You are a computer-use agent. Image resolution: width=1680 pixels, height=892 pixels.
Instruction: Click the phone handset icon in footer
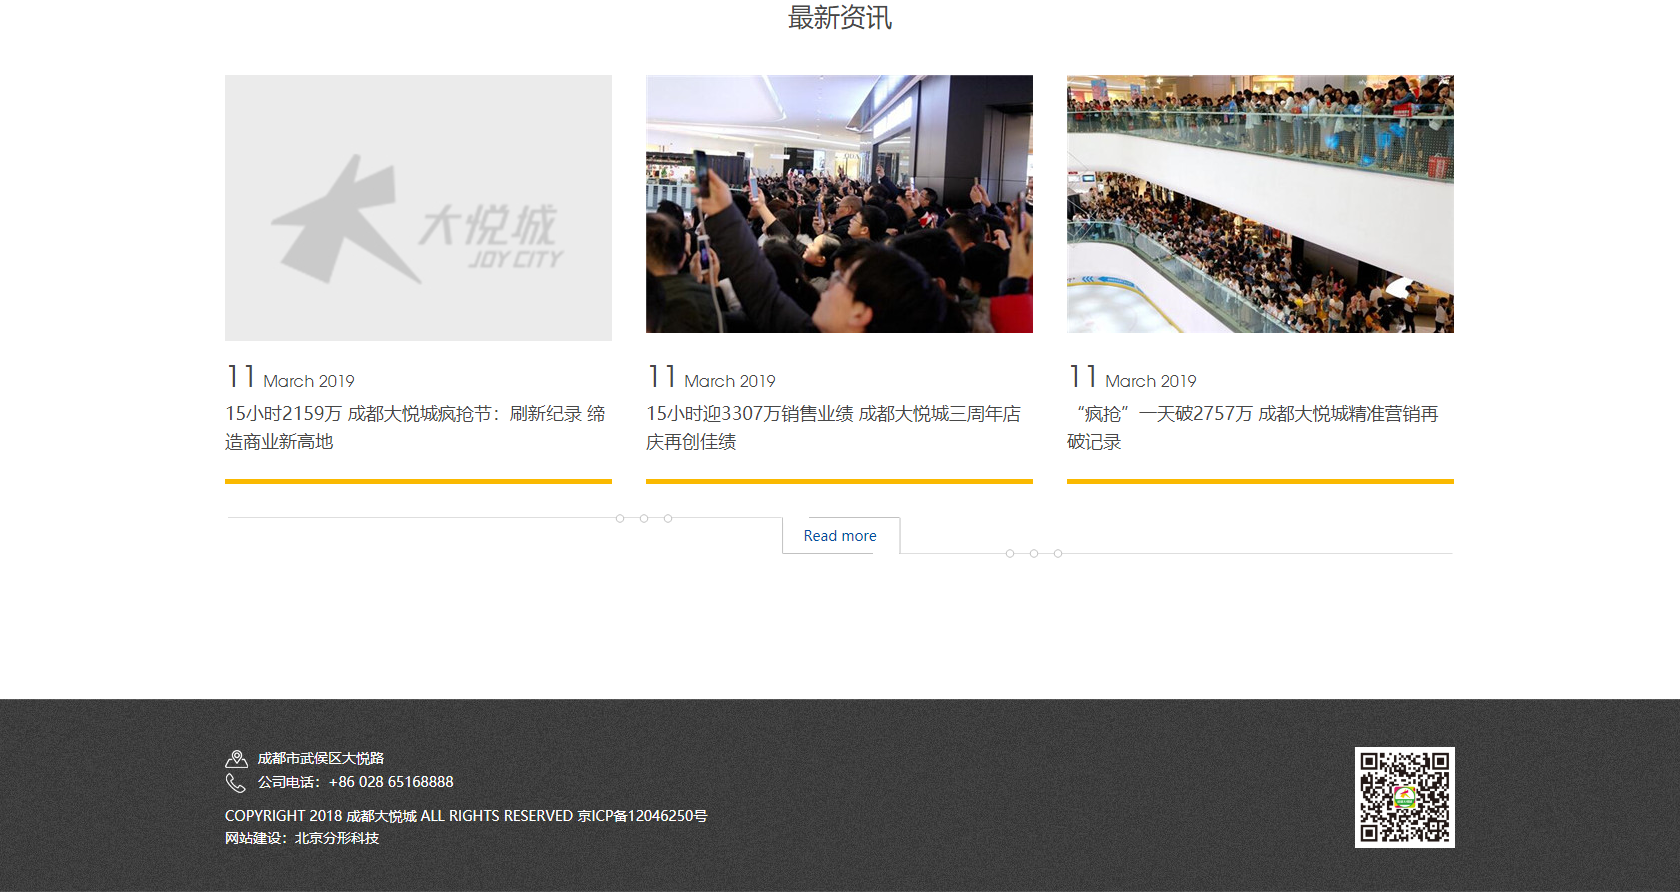236,783
